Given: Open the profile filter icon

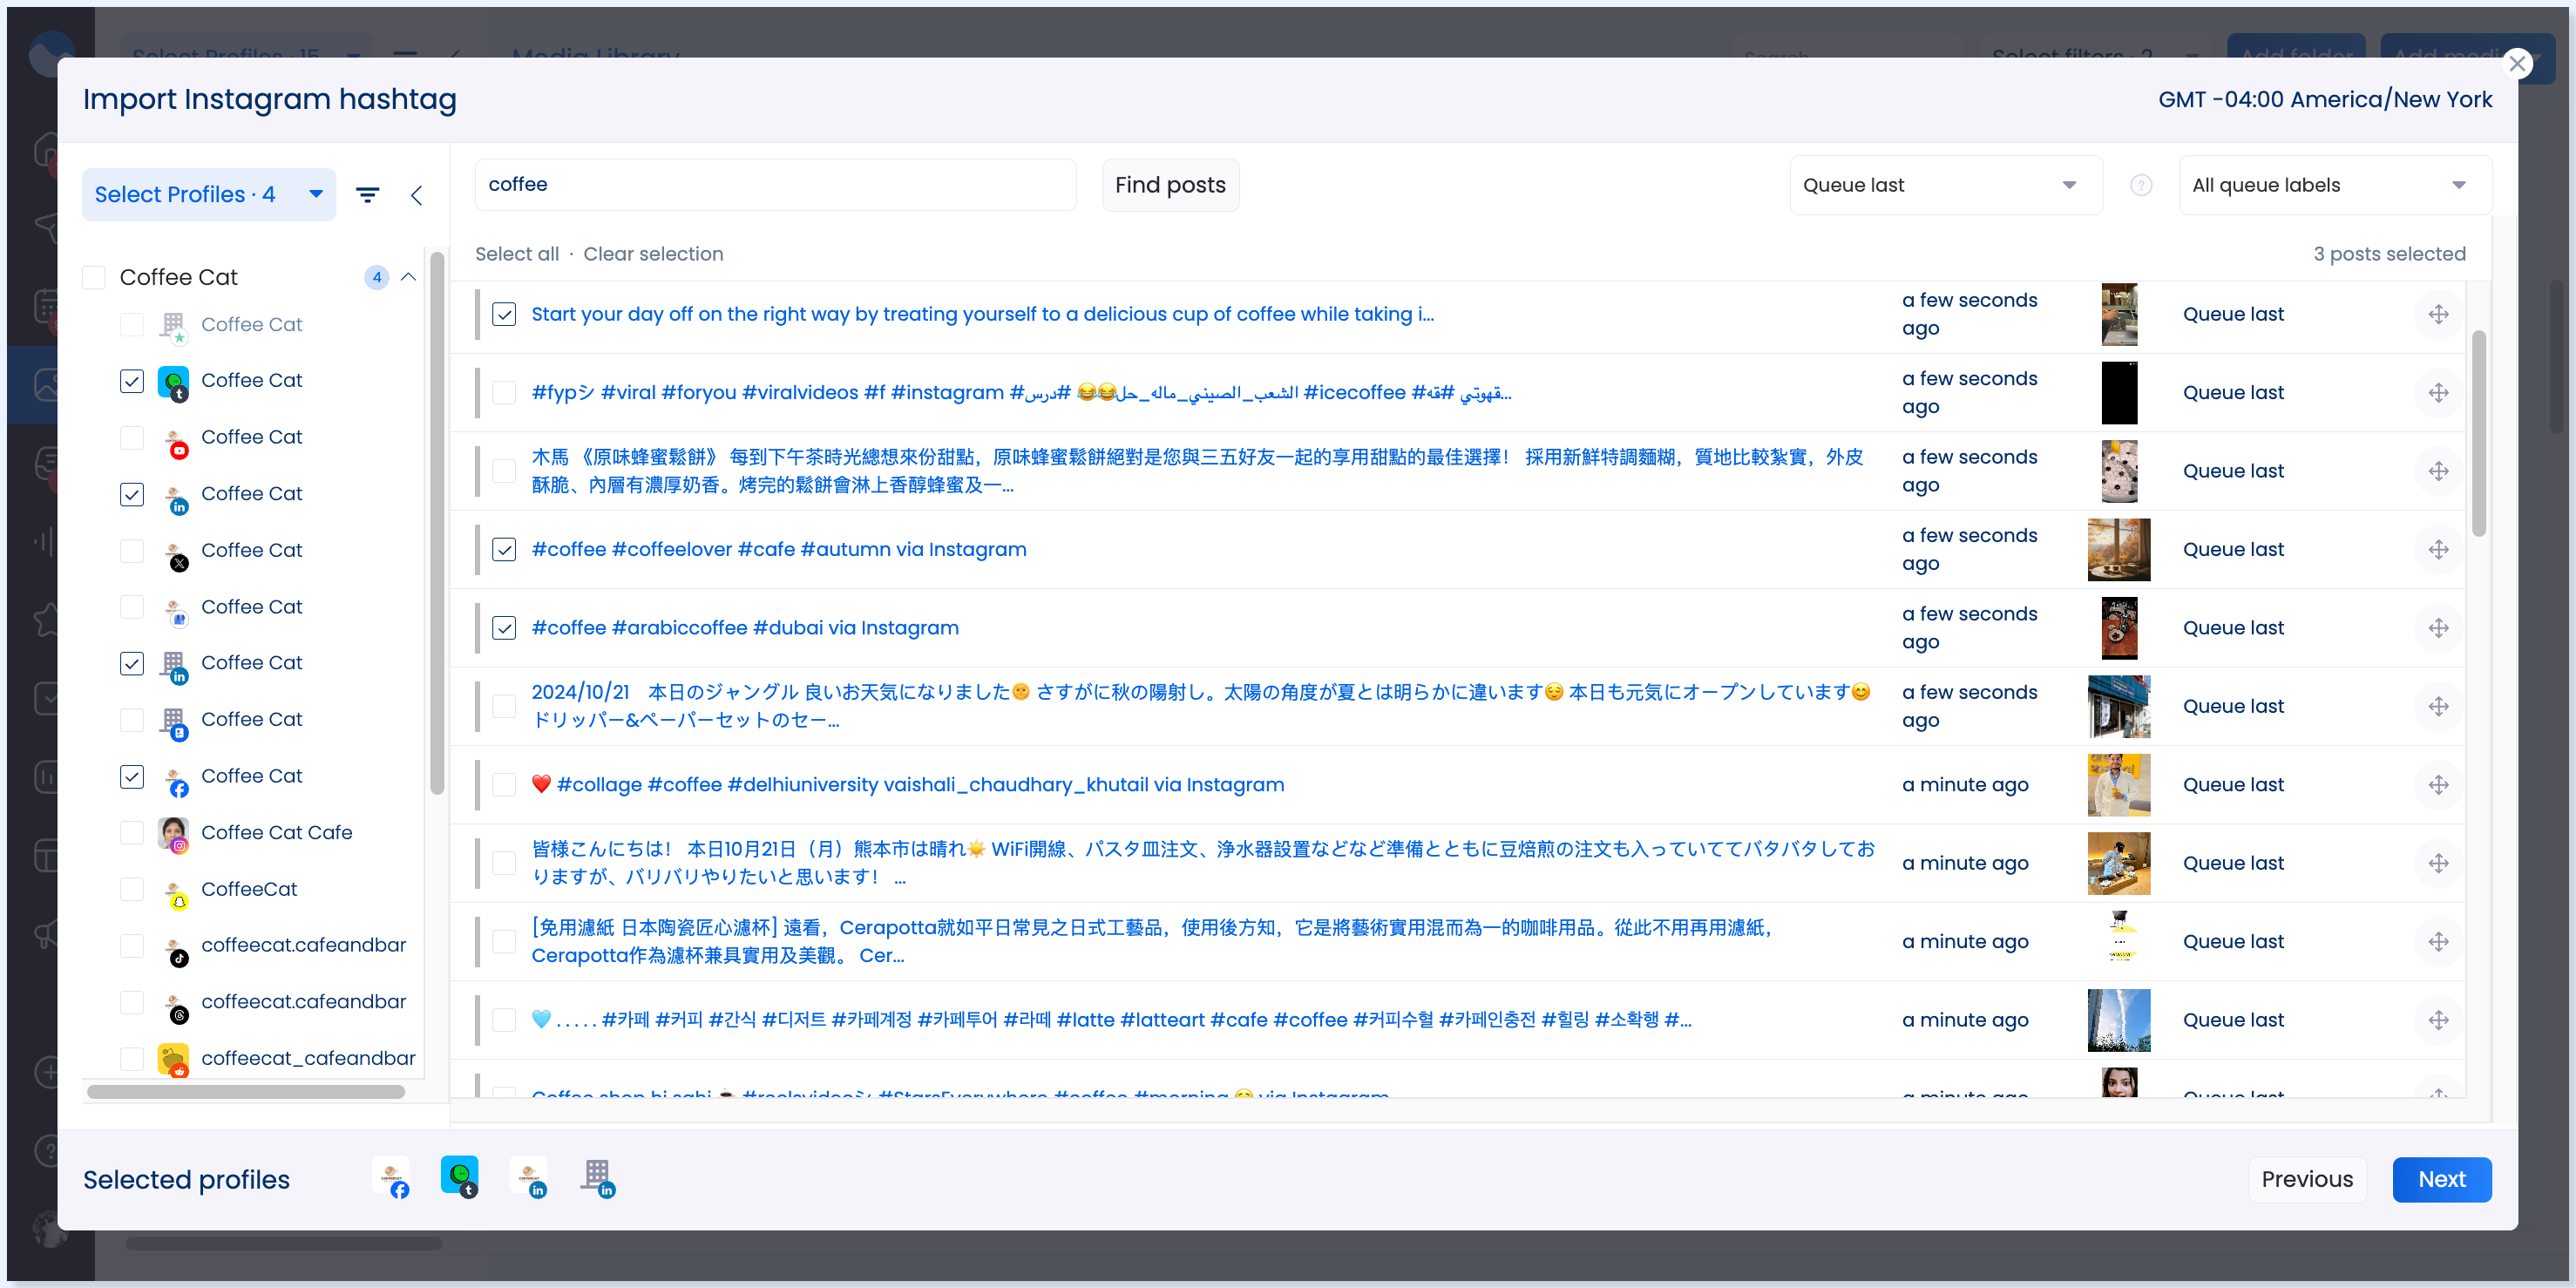Looking at the screenshot, I should (x=368, y=195).
